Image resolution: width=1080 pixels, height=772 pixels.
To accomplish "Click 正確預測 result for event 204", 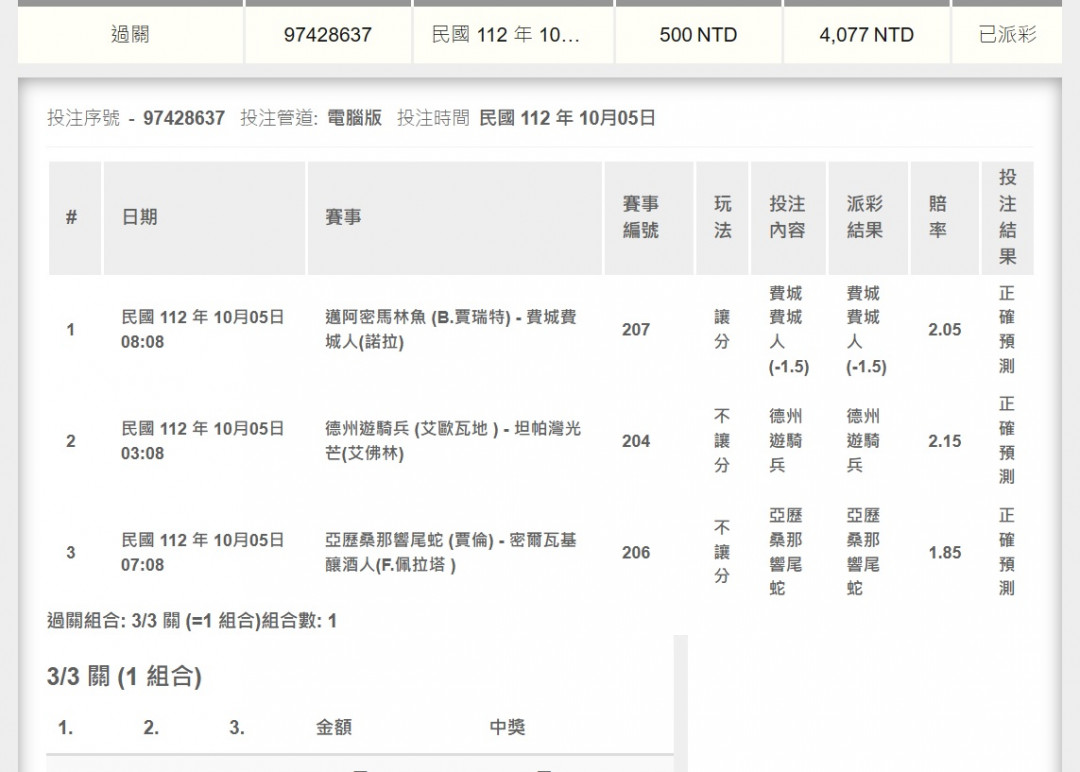I will pos(1007,441).
